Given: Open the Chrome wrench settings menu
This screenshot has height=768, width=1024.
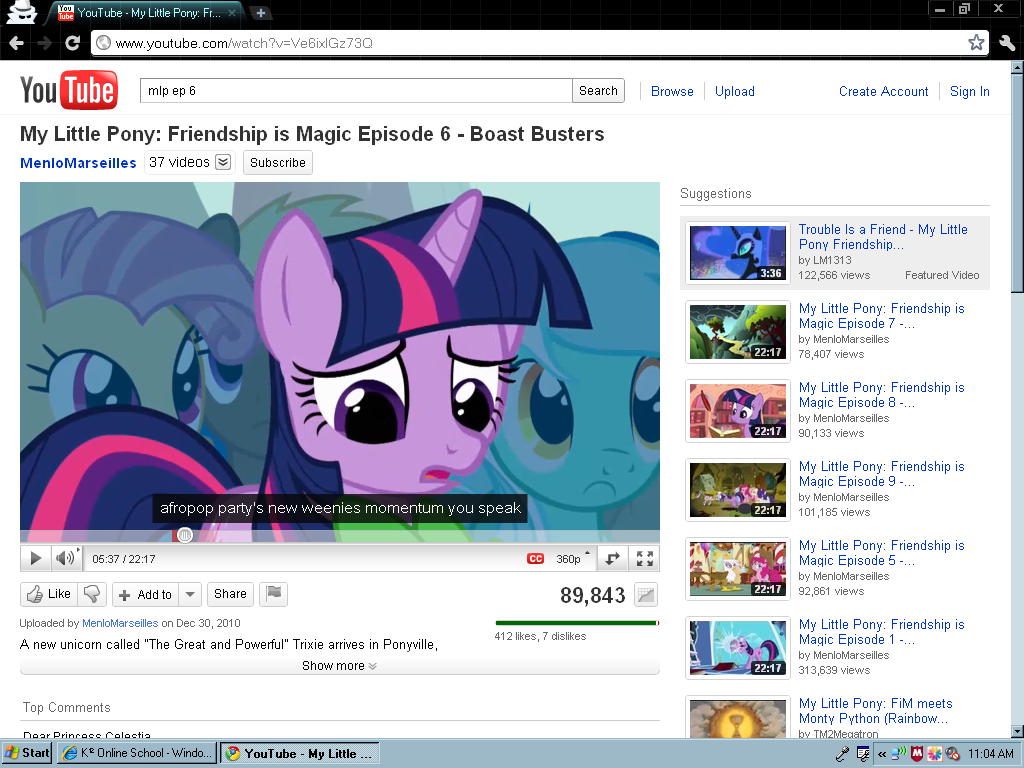Looking at the screenshot, I should 1006,43.
